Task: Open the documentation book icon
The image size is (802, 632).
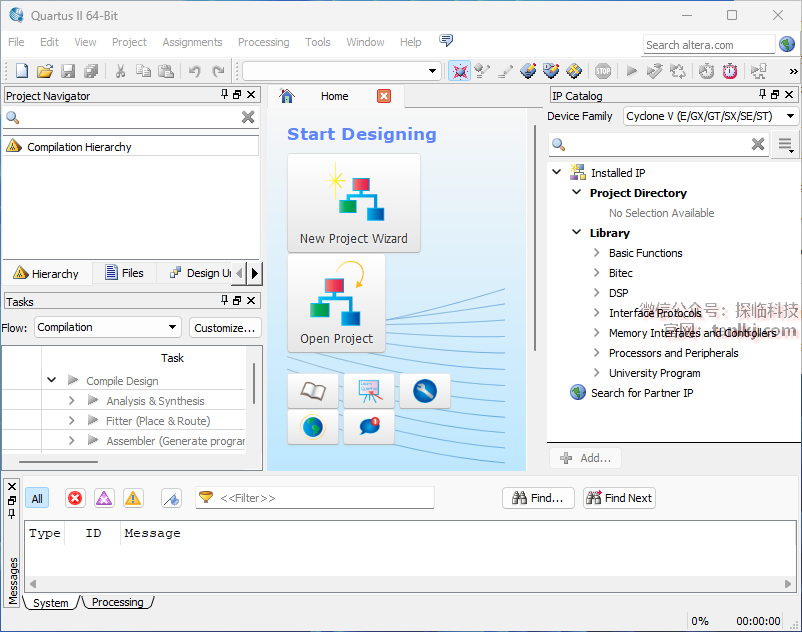Action: [x=313, y=391]
